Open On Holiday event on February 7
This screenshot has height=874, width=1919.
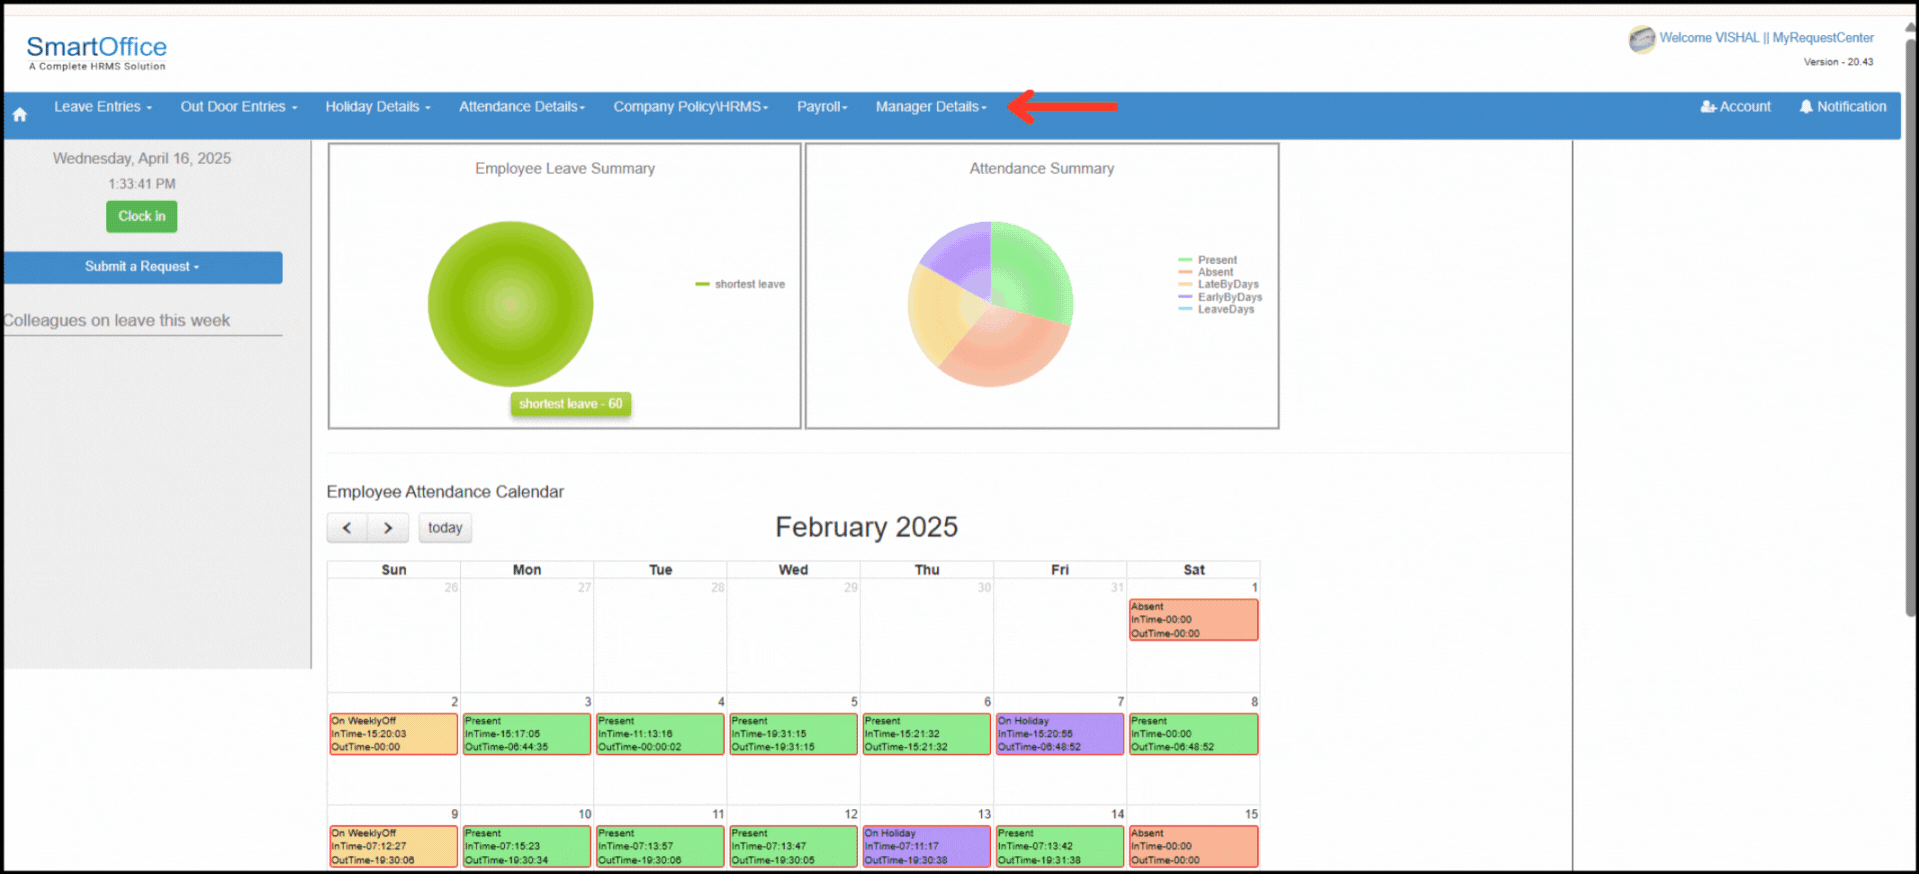click(x=1060, y=734)
